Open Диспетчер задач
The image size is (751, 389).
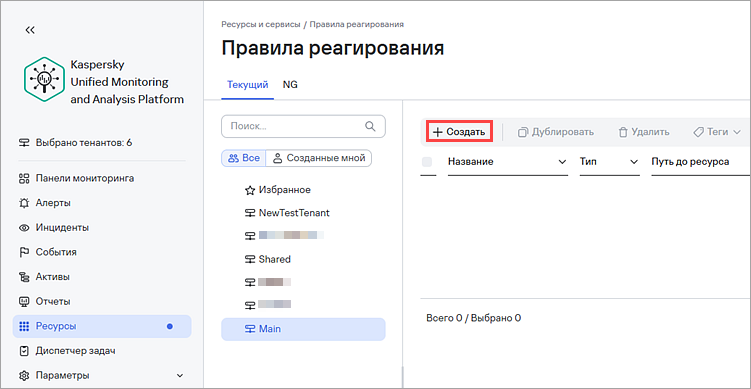(x=75, y=351)
